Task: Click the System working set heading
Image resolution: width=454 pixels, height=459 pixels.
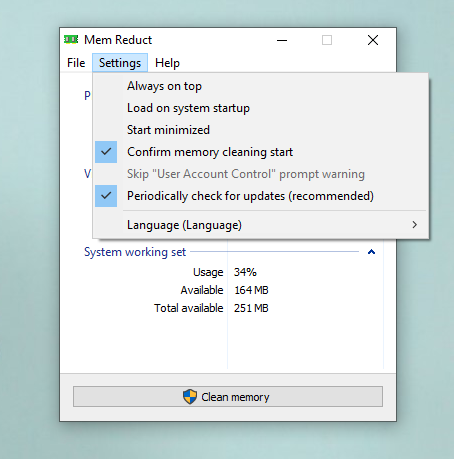Action: (135, 252)
